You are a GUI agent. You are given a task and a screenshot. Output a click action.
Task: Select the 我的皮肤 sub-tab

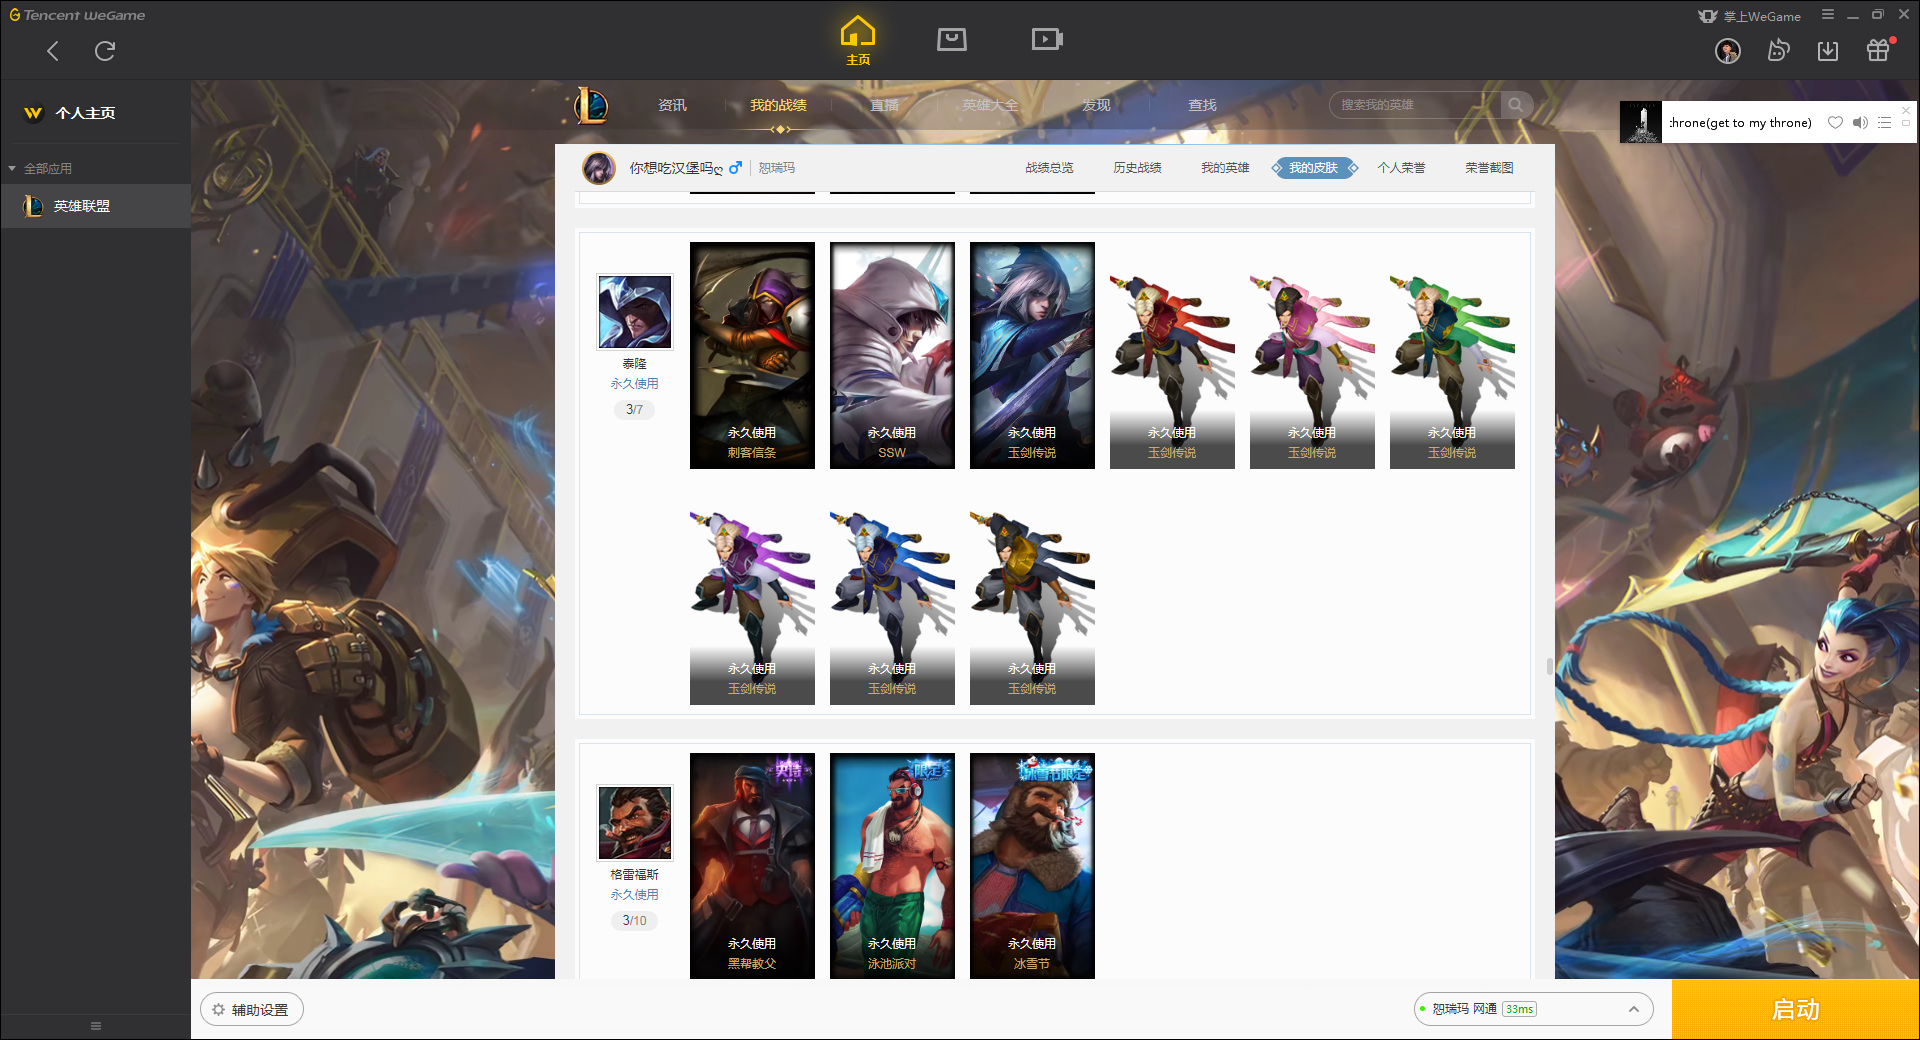click(1314, 168)
